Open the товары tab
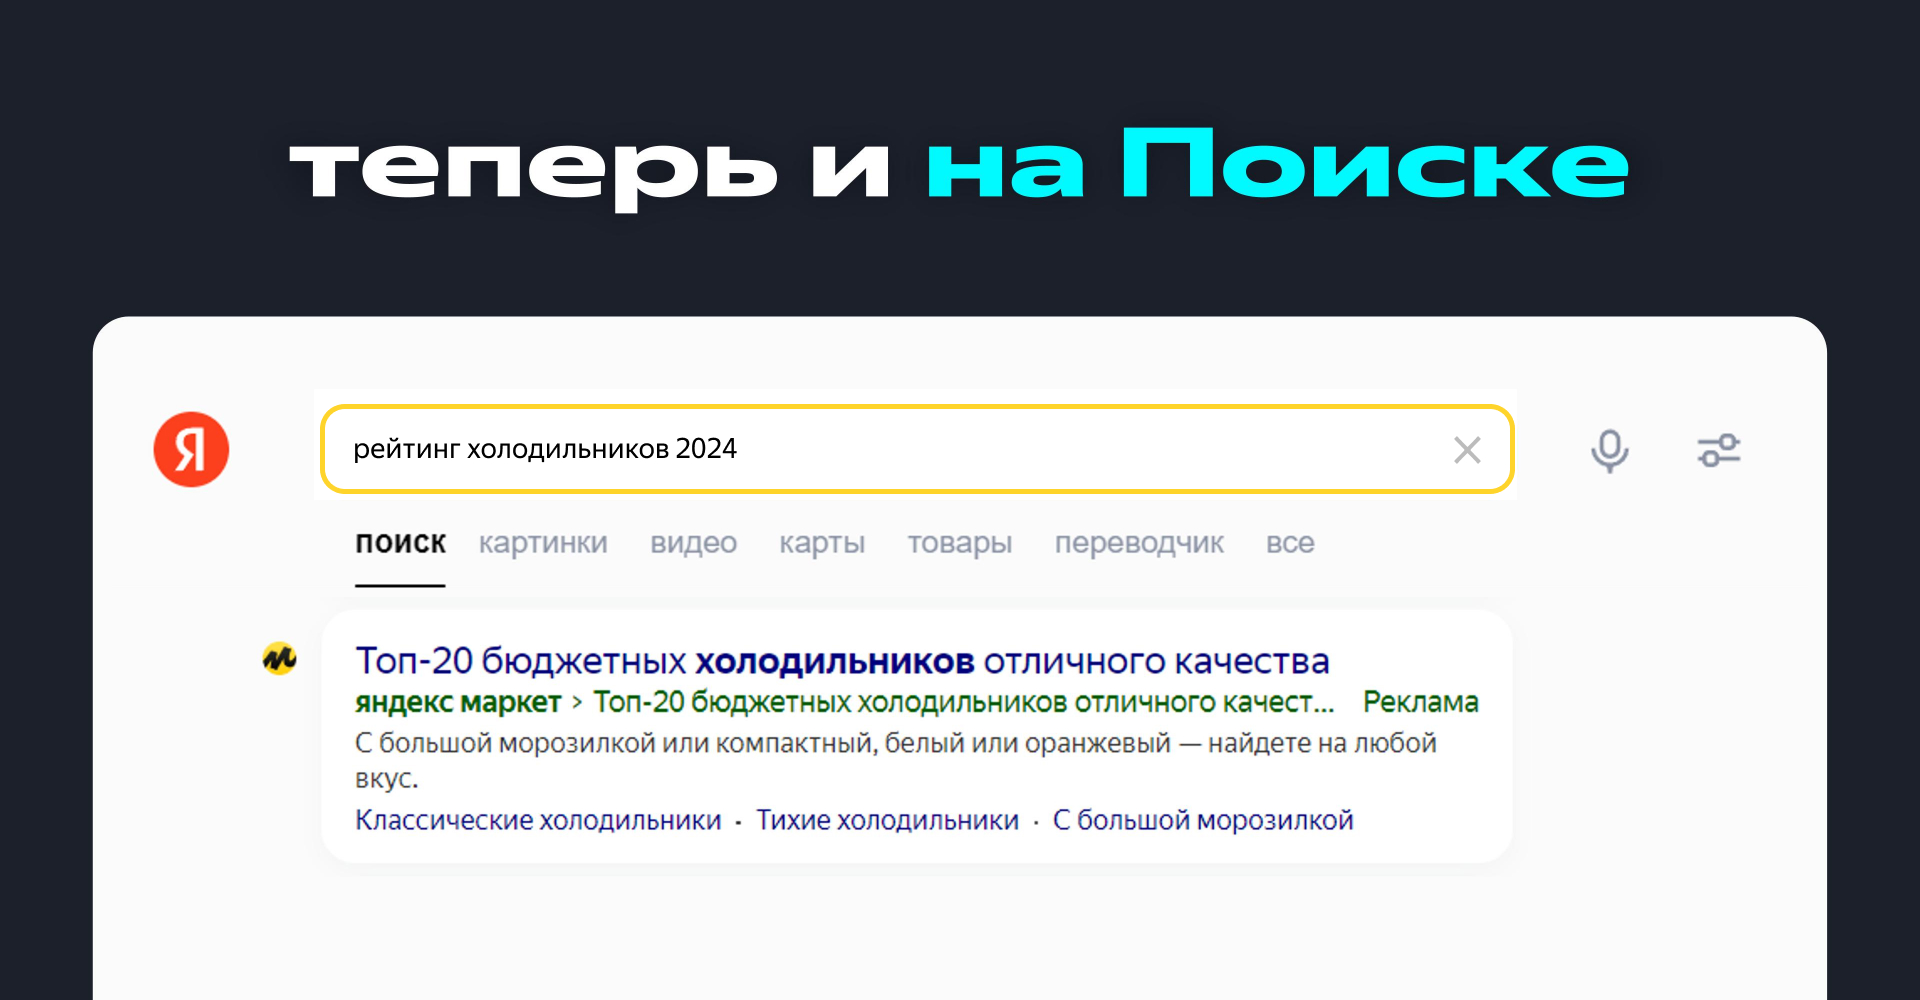Viewport: 1920px width, 1000px height. (x=960, y=543)
